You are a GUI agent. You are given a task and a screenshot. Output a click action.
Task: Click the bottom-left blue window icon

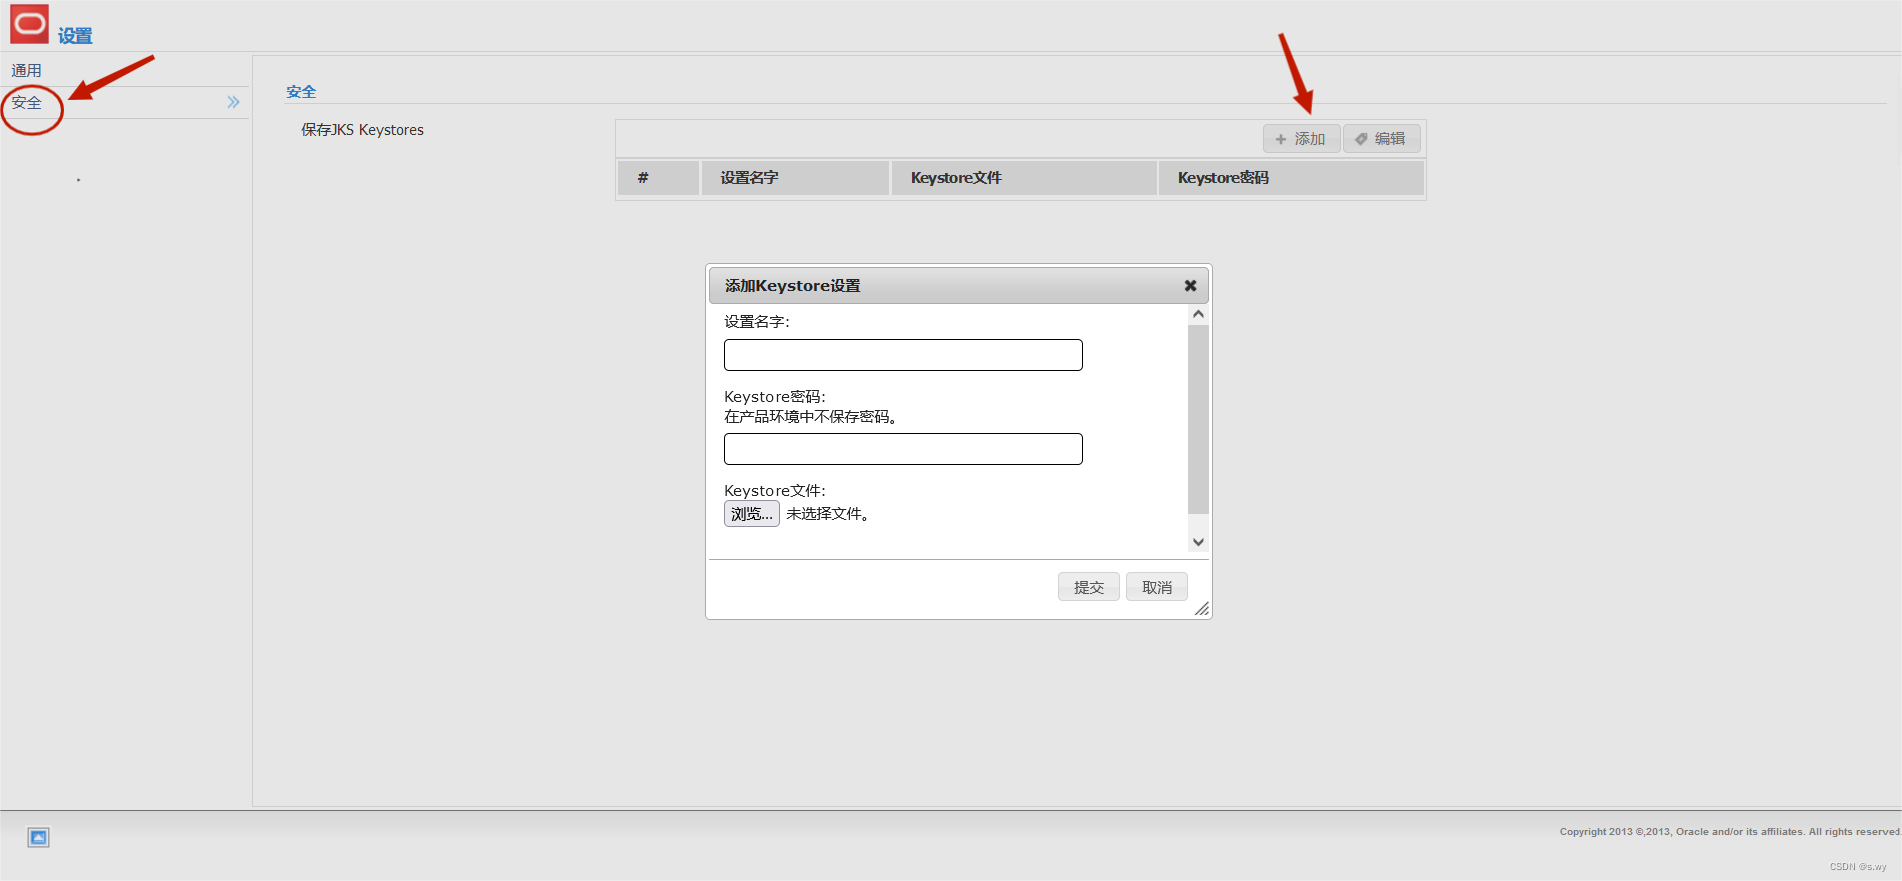(38, 837)
